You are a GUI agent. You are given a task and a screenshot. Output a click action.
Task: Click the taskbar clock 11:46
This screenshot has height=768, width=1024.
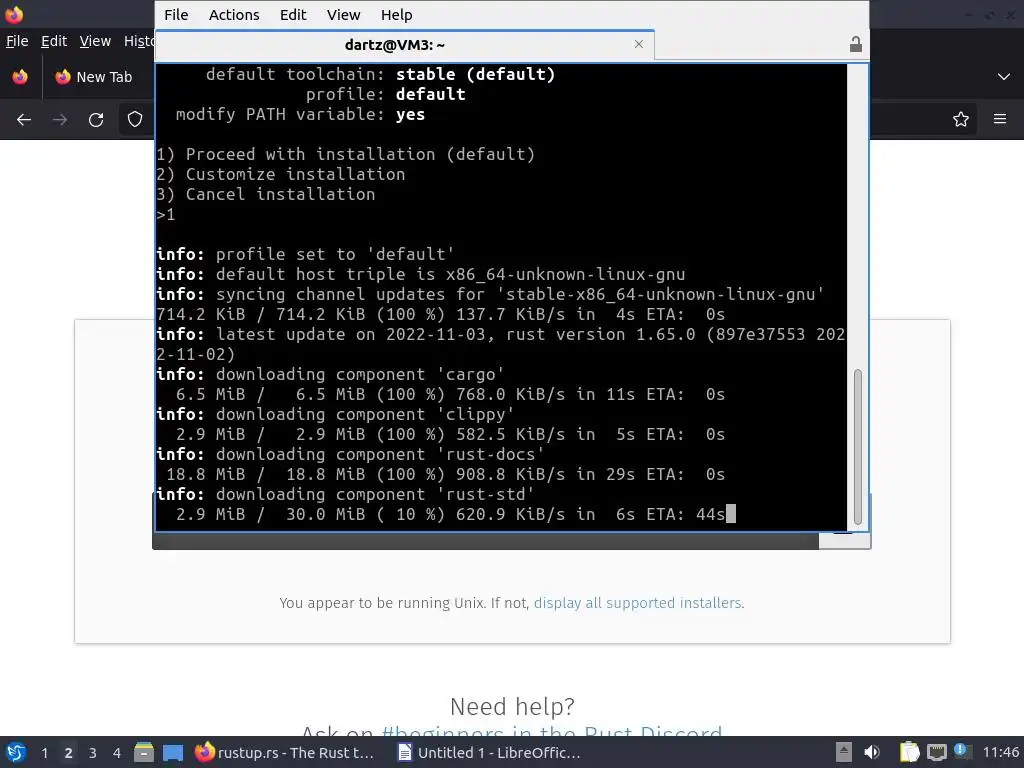(1000, 752)
